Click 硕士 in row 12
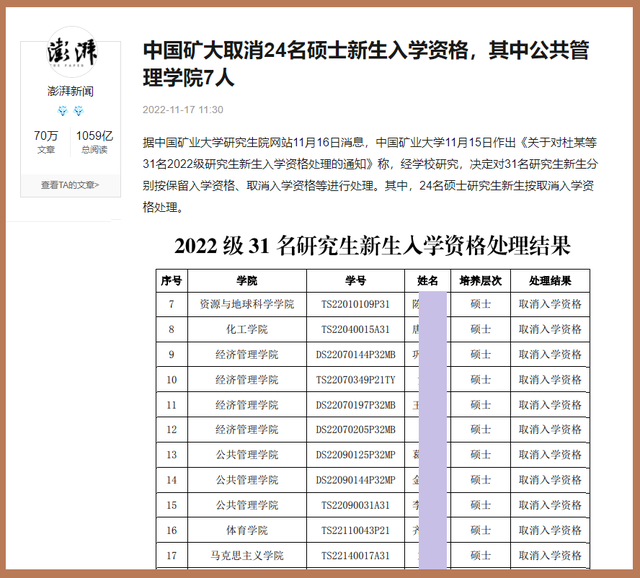The image size is (640, 578). 480,429
